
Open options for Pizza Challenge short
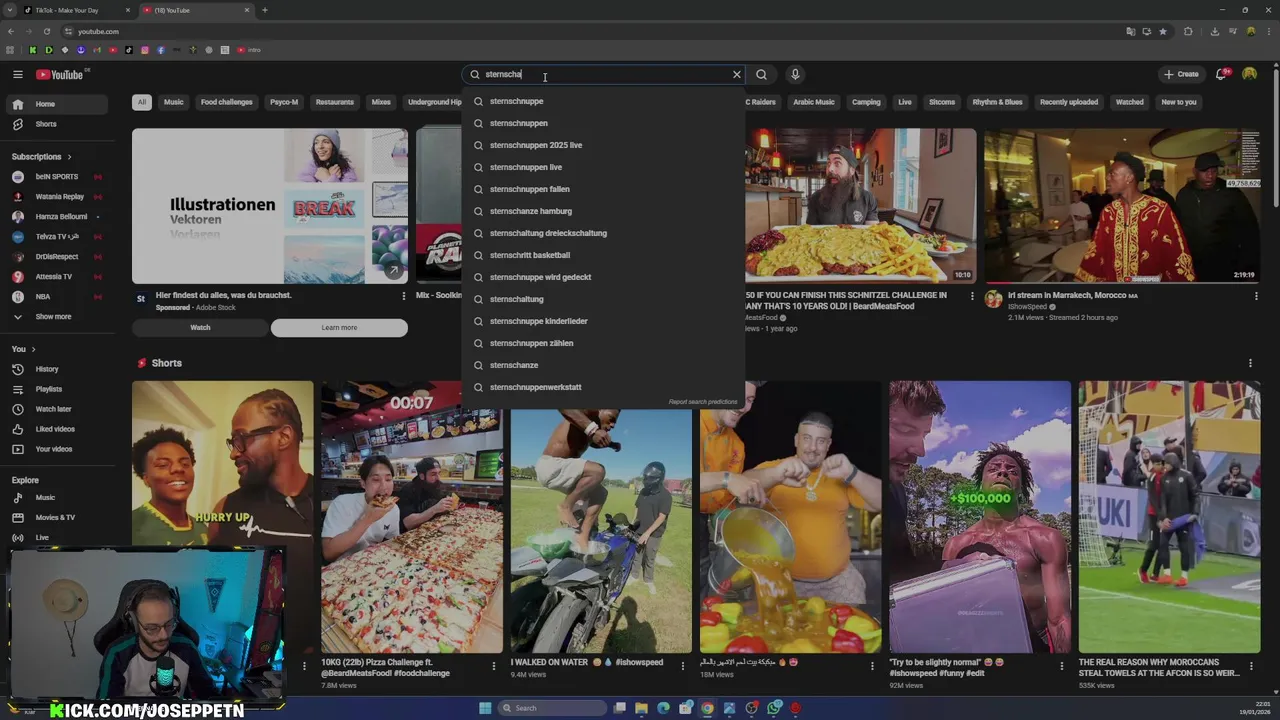493,665
